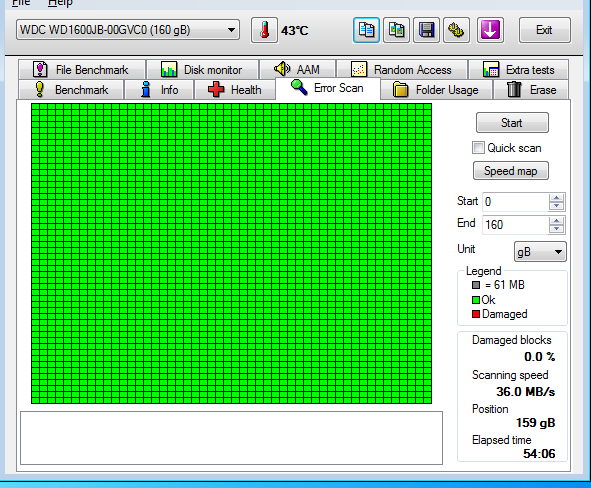
Task: Increase the End value with up arrow
Action: 557,220
